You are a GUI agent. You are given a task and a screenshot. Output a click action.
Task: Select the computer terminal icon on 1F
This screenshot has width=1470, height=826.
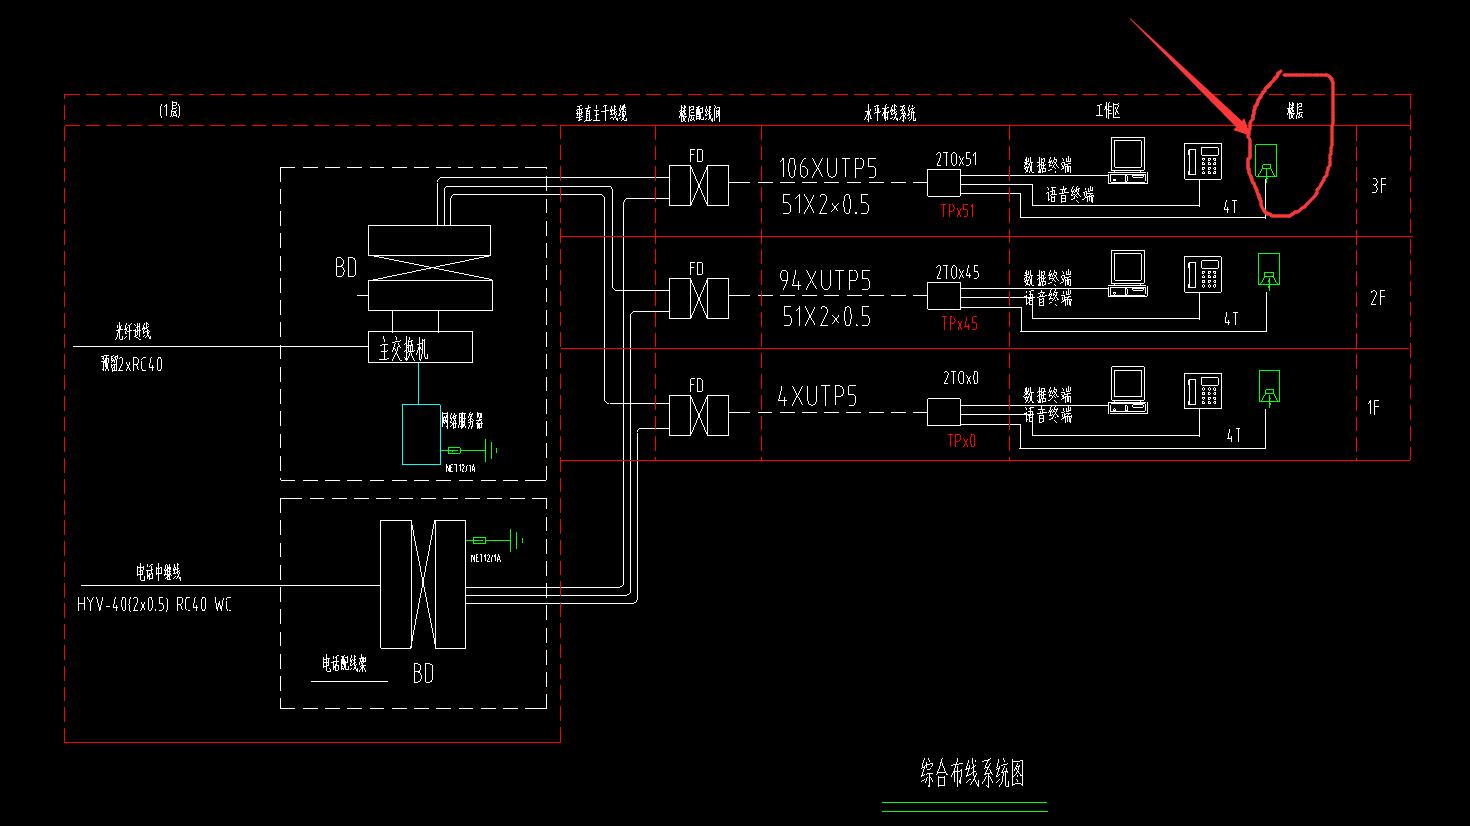(x=1128, y=390)
